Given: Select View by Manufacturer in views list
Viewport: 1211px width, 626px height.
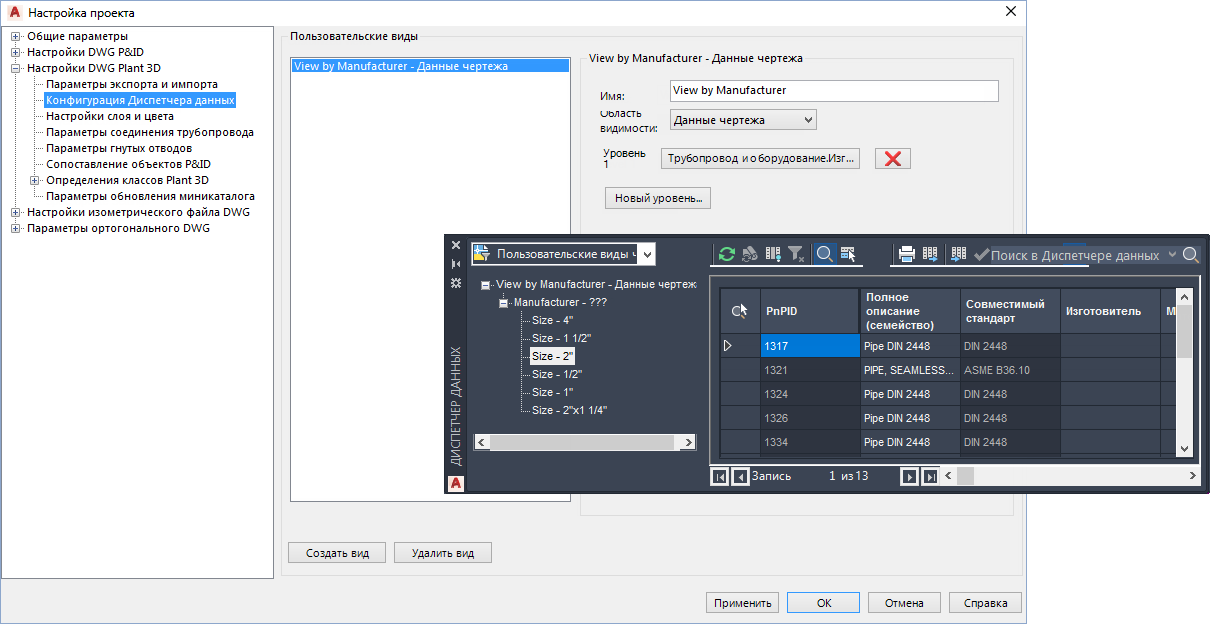Looking at the screenshot, I should 430,66.
